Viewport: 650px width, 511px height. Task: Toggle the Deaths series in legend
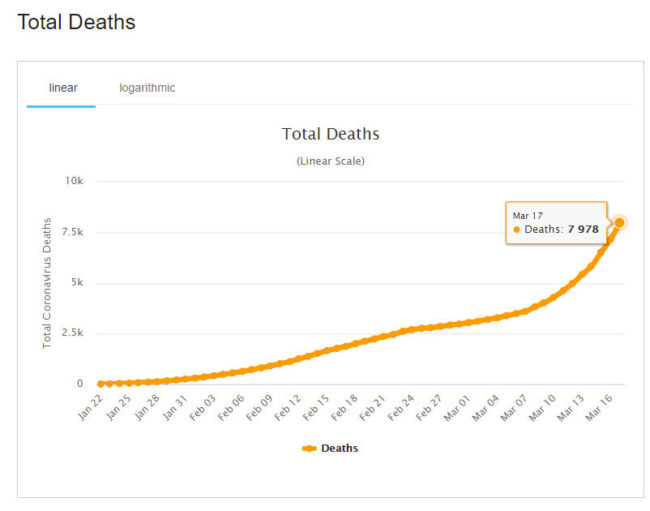click(339, 448)
